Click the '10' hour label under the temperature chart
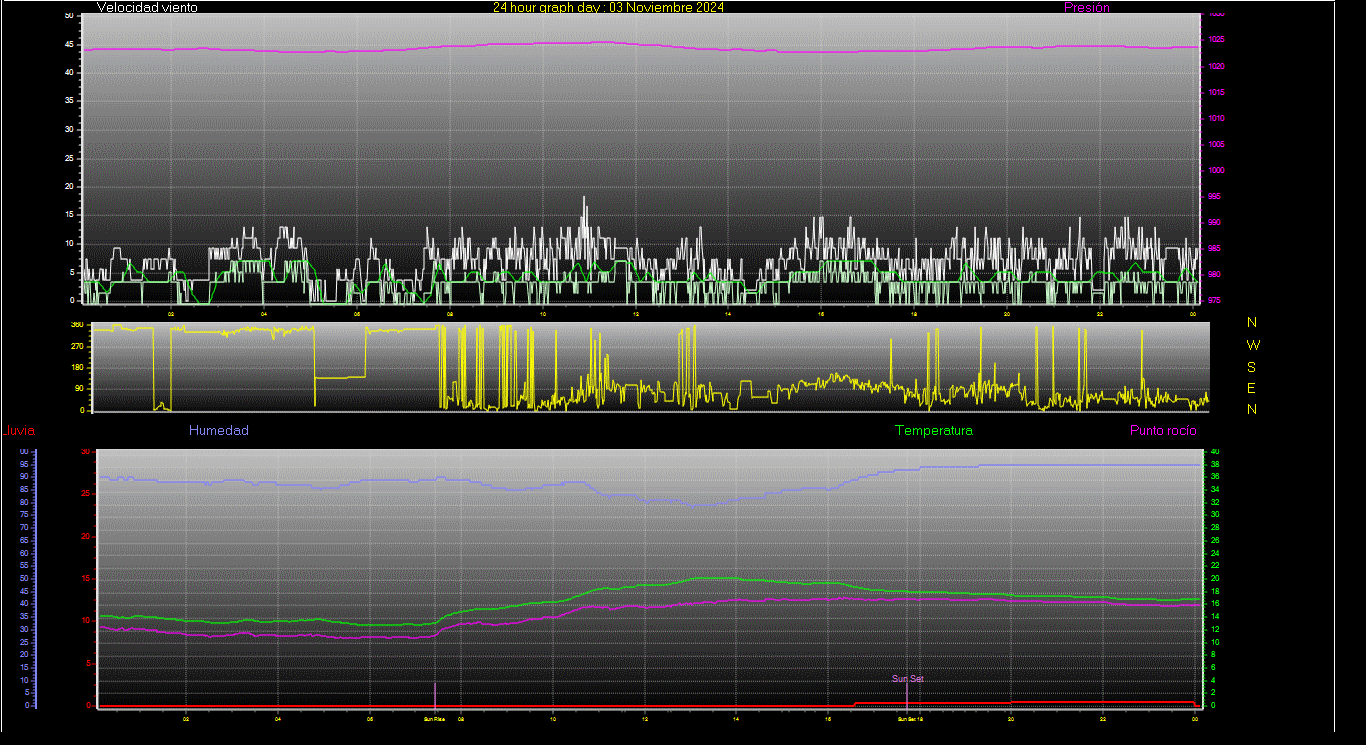The width and height of the screenshot is (1366, 745). (553, 718)
